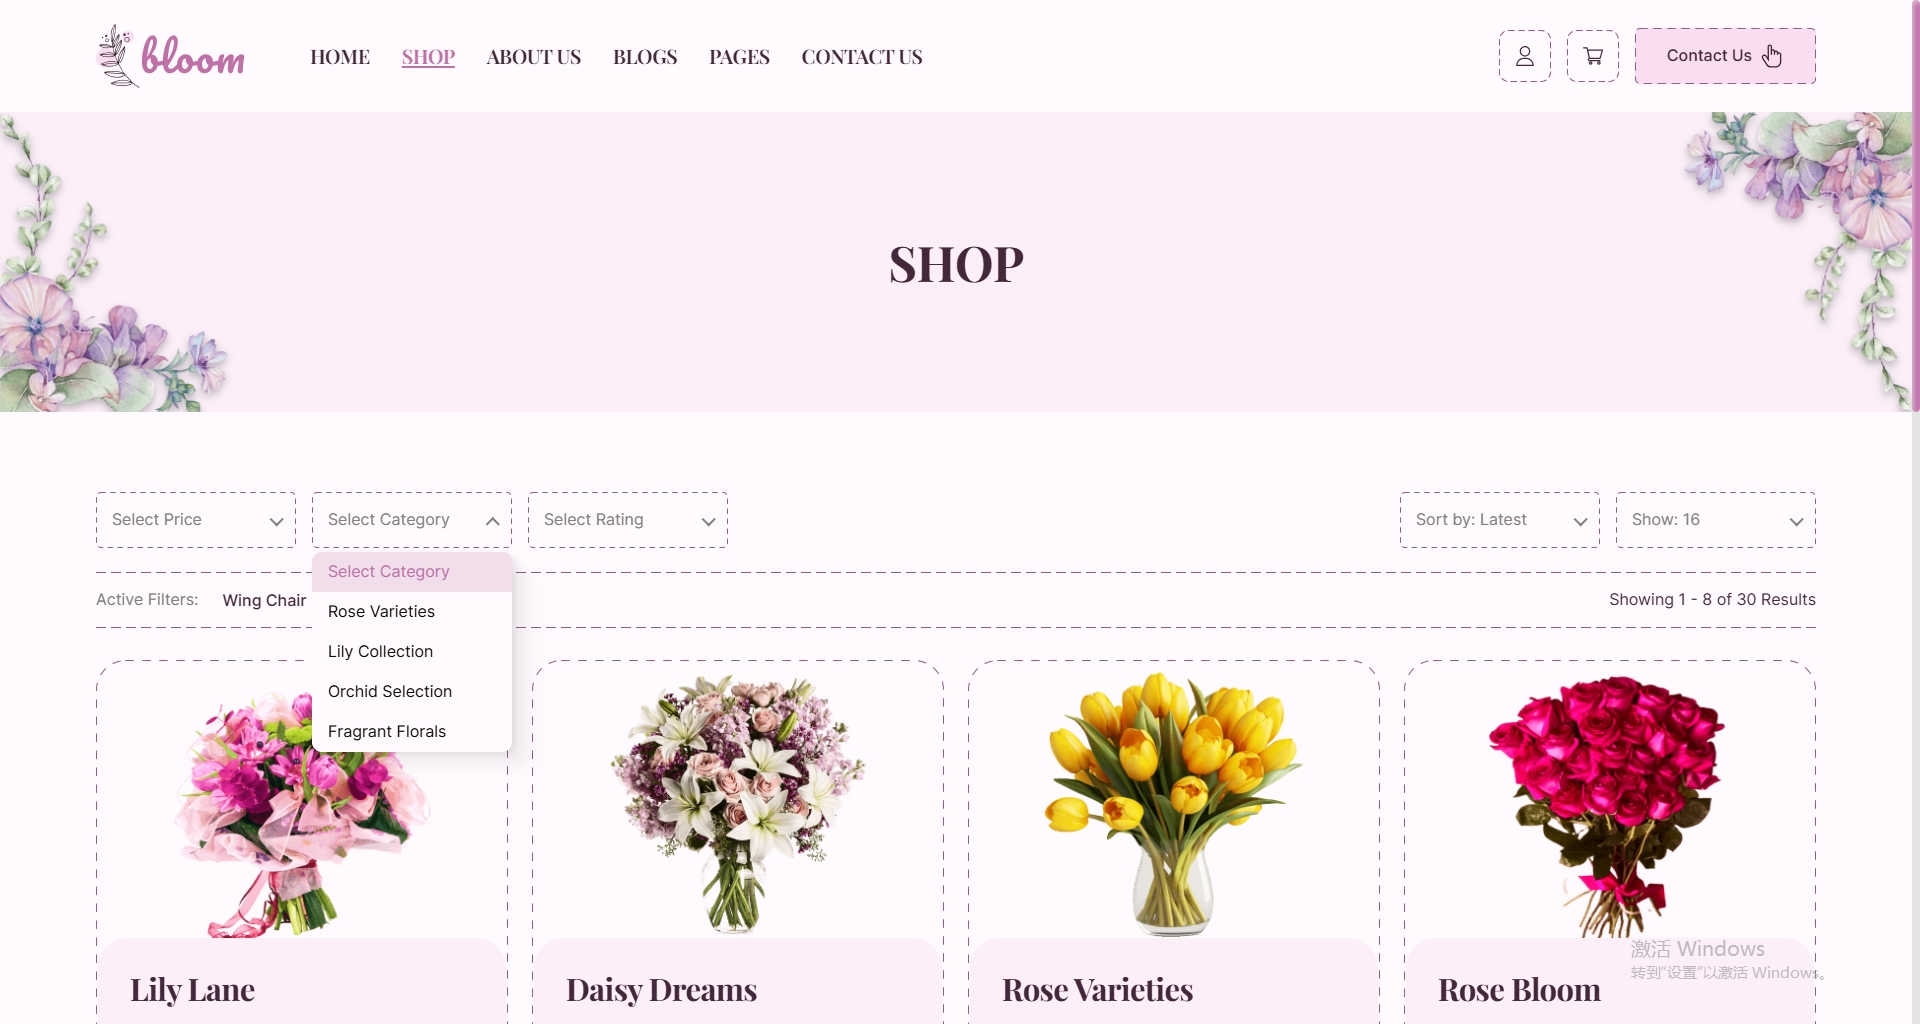Open the shopping cart icon
Screen dimensions: 1920x1024
[x=1592, y=56]
